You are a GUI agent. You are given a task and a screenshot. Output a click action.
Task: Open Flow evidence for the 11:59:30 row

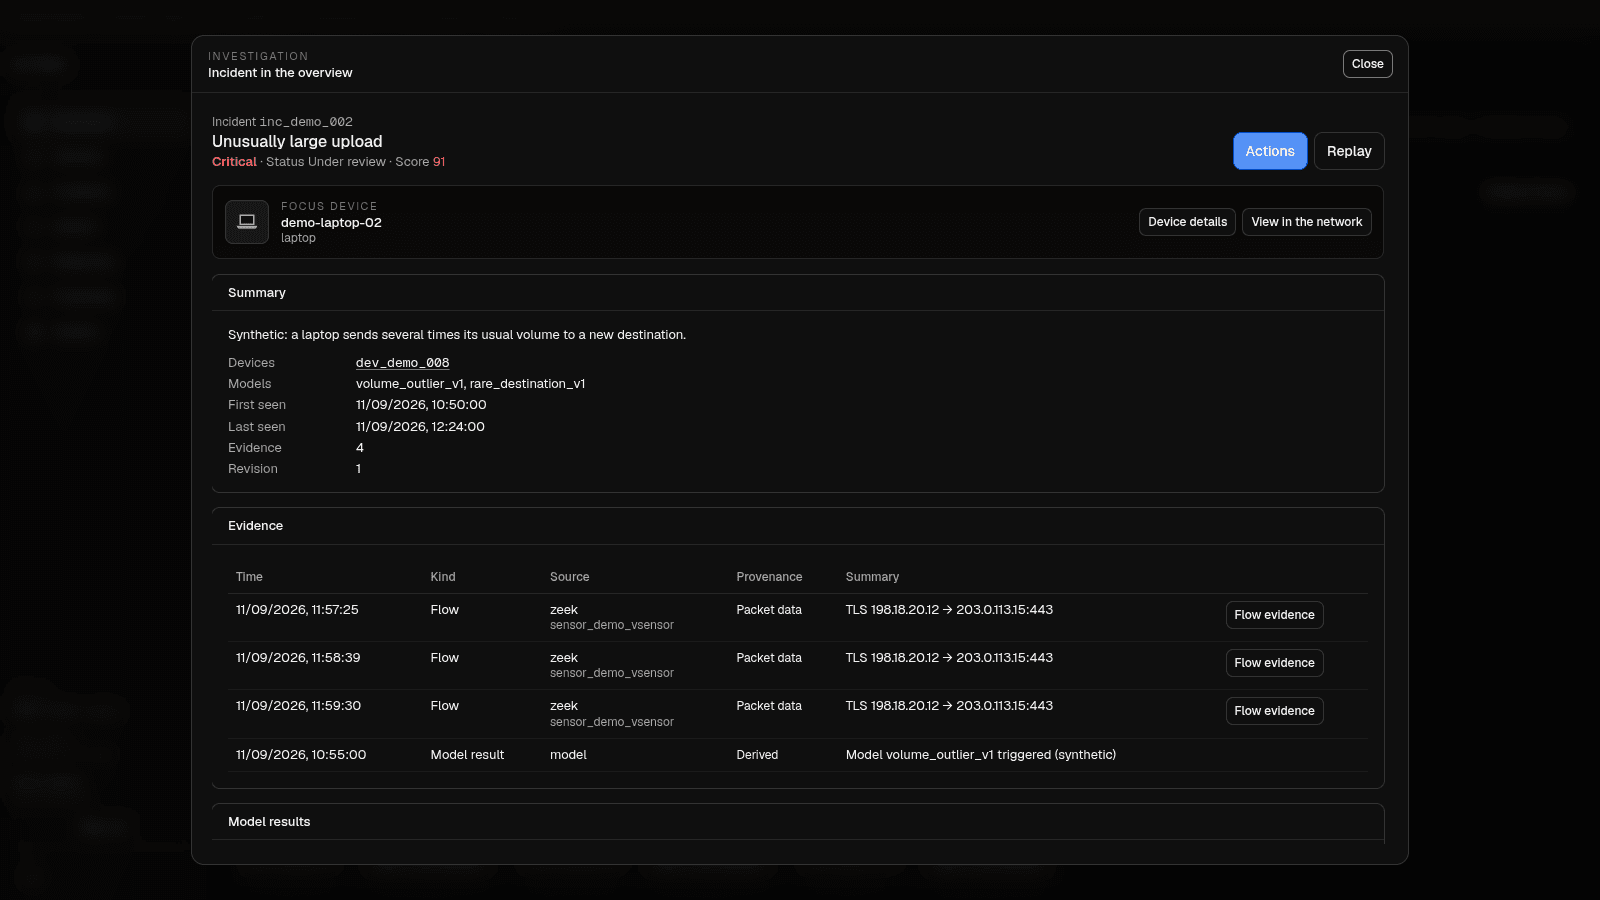click(1274, 711)
